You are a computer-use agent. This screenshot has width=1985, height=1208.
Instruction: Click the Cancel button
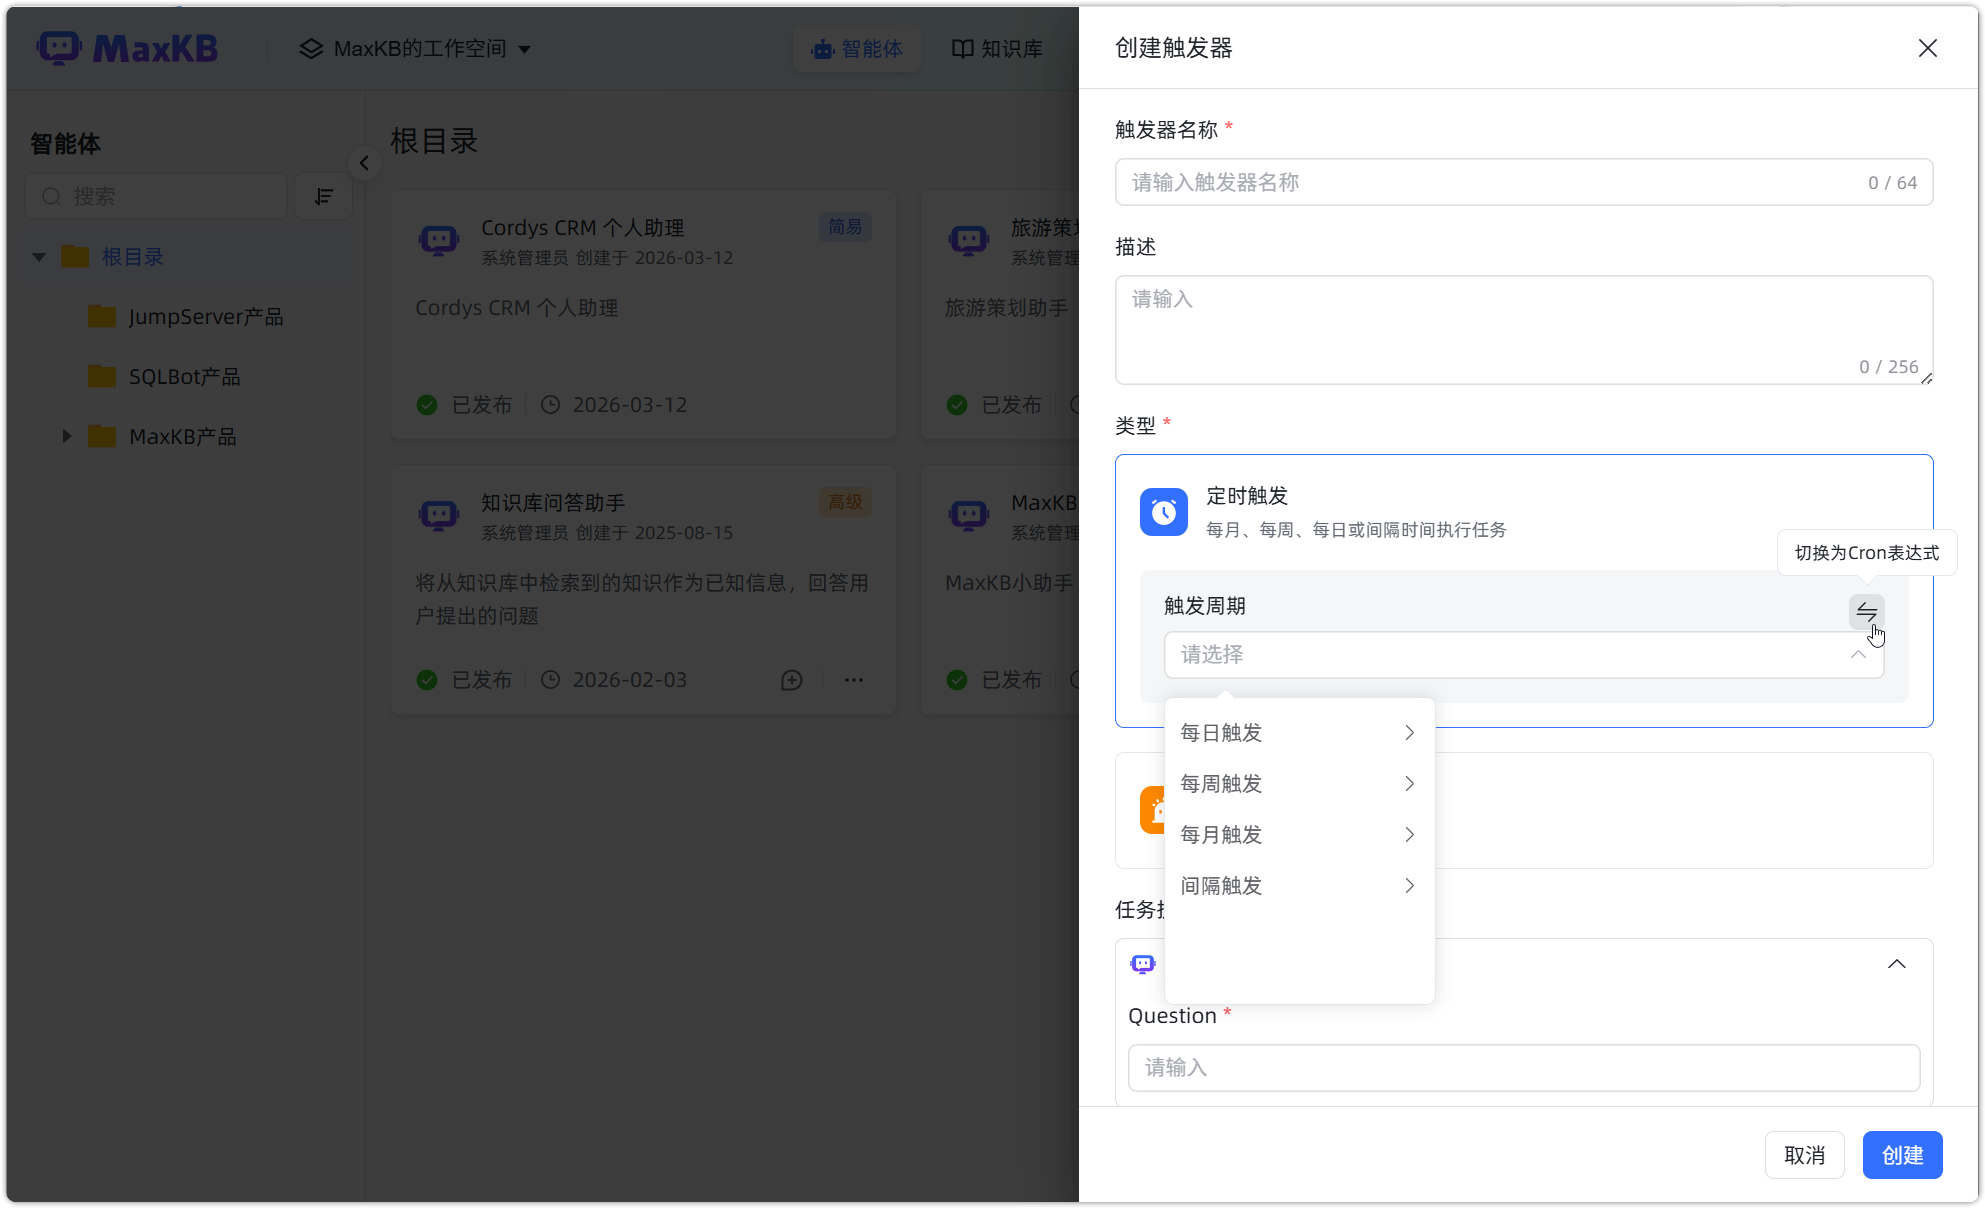point(1803,1155)
